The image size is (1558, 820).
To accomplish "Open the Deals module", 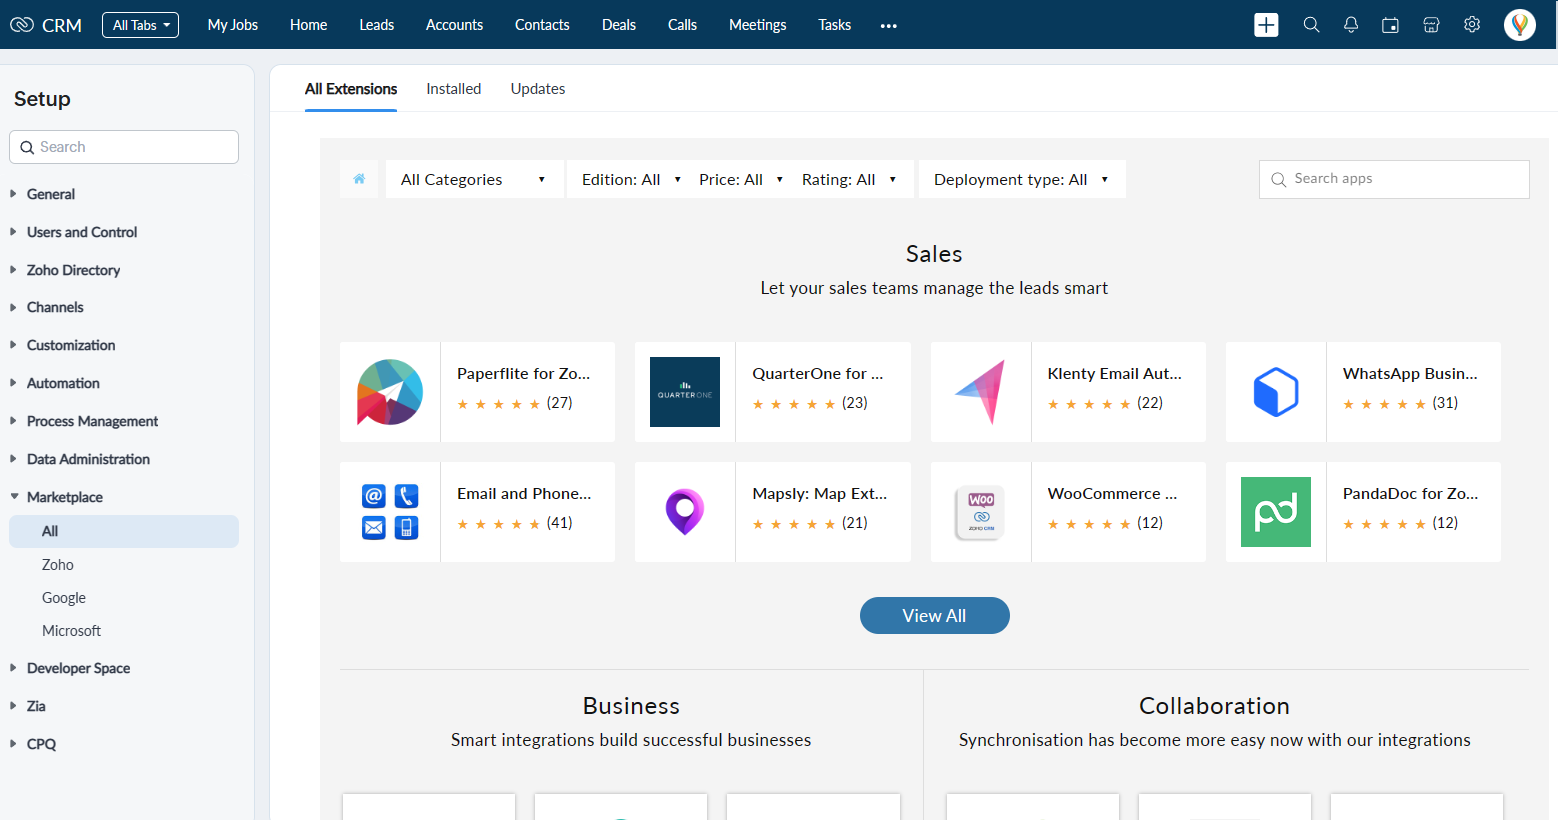I will point(619,25).
